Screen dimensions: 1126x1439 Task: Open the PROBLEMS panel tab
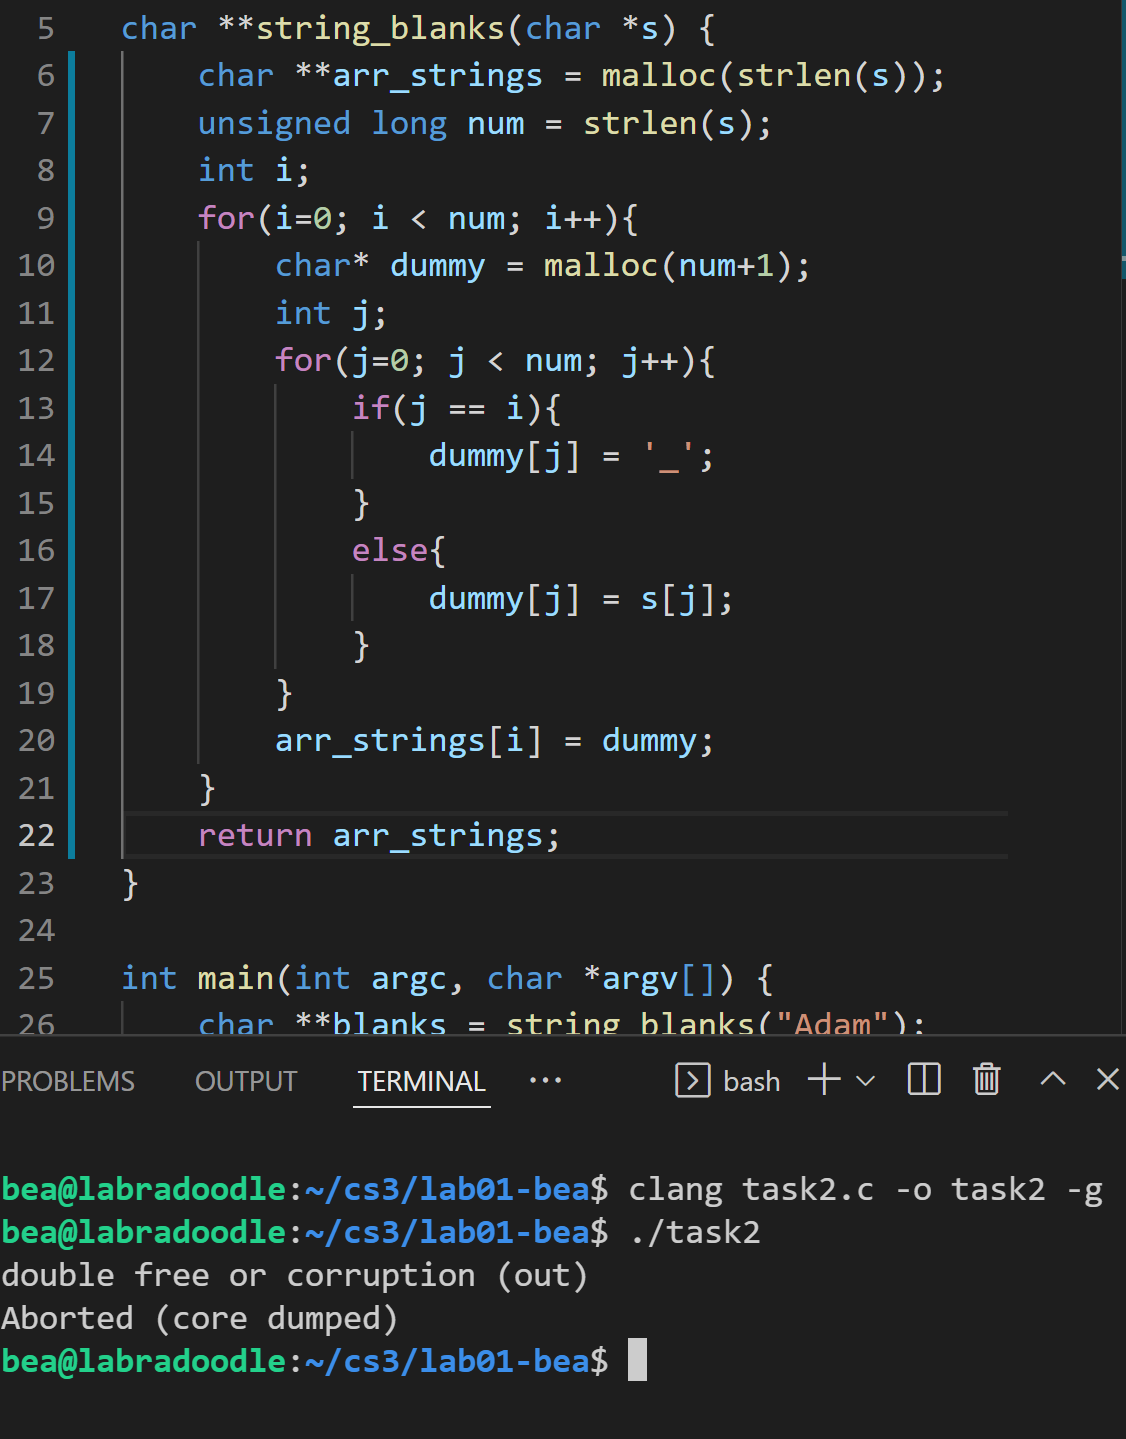[68, 1081]
